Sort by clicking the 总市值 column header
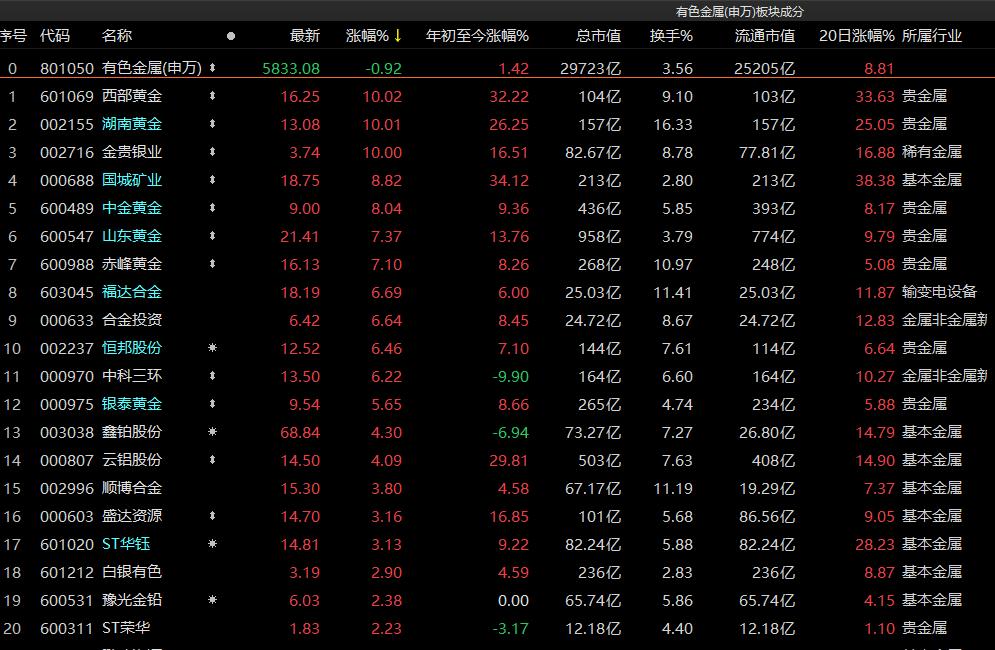Viewport: 995px width, 650px height. pyautogui.click(x=597, y=34)
